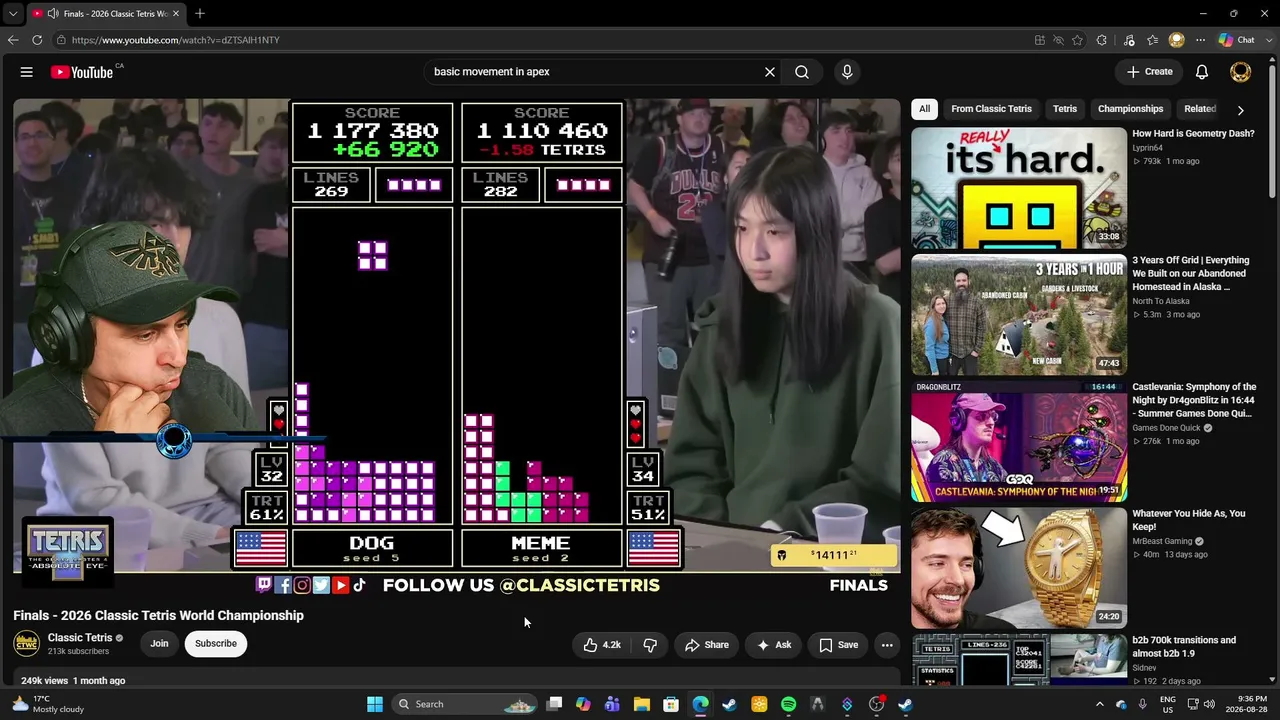
Task: Mute the tab via speaker icon
Action: (52, 14)
